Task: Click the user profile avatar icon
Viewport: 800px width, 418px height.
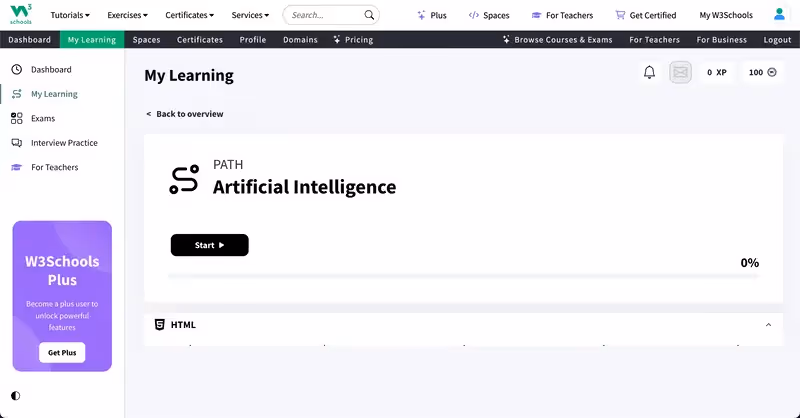Action: click(x=779, y=14)
